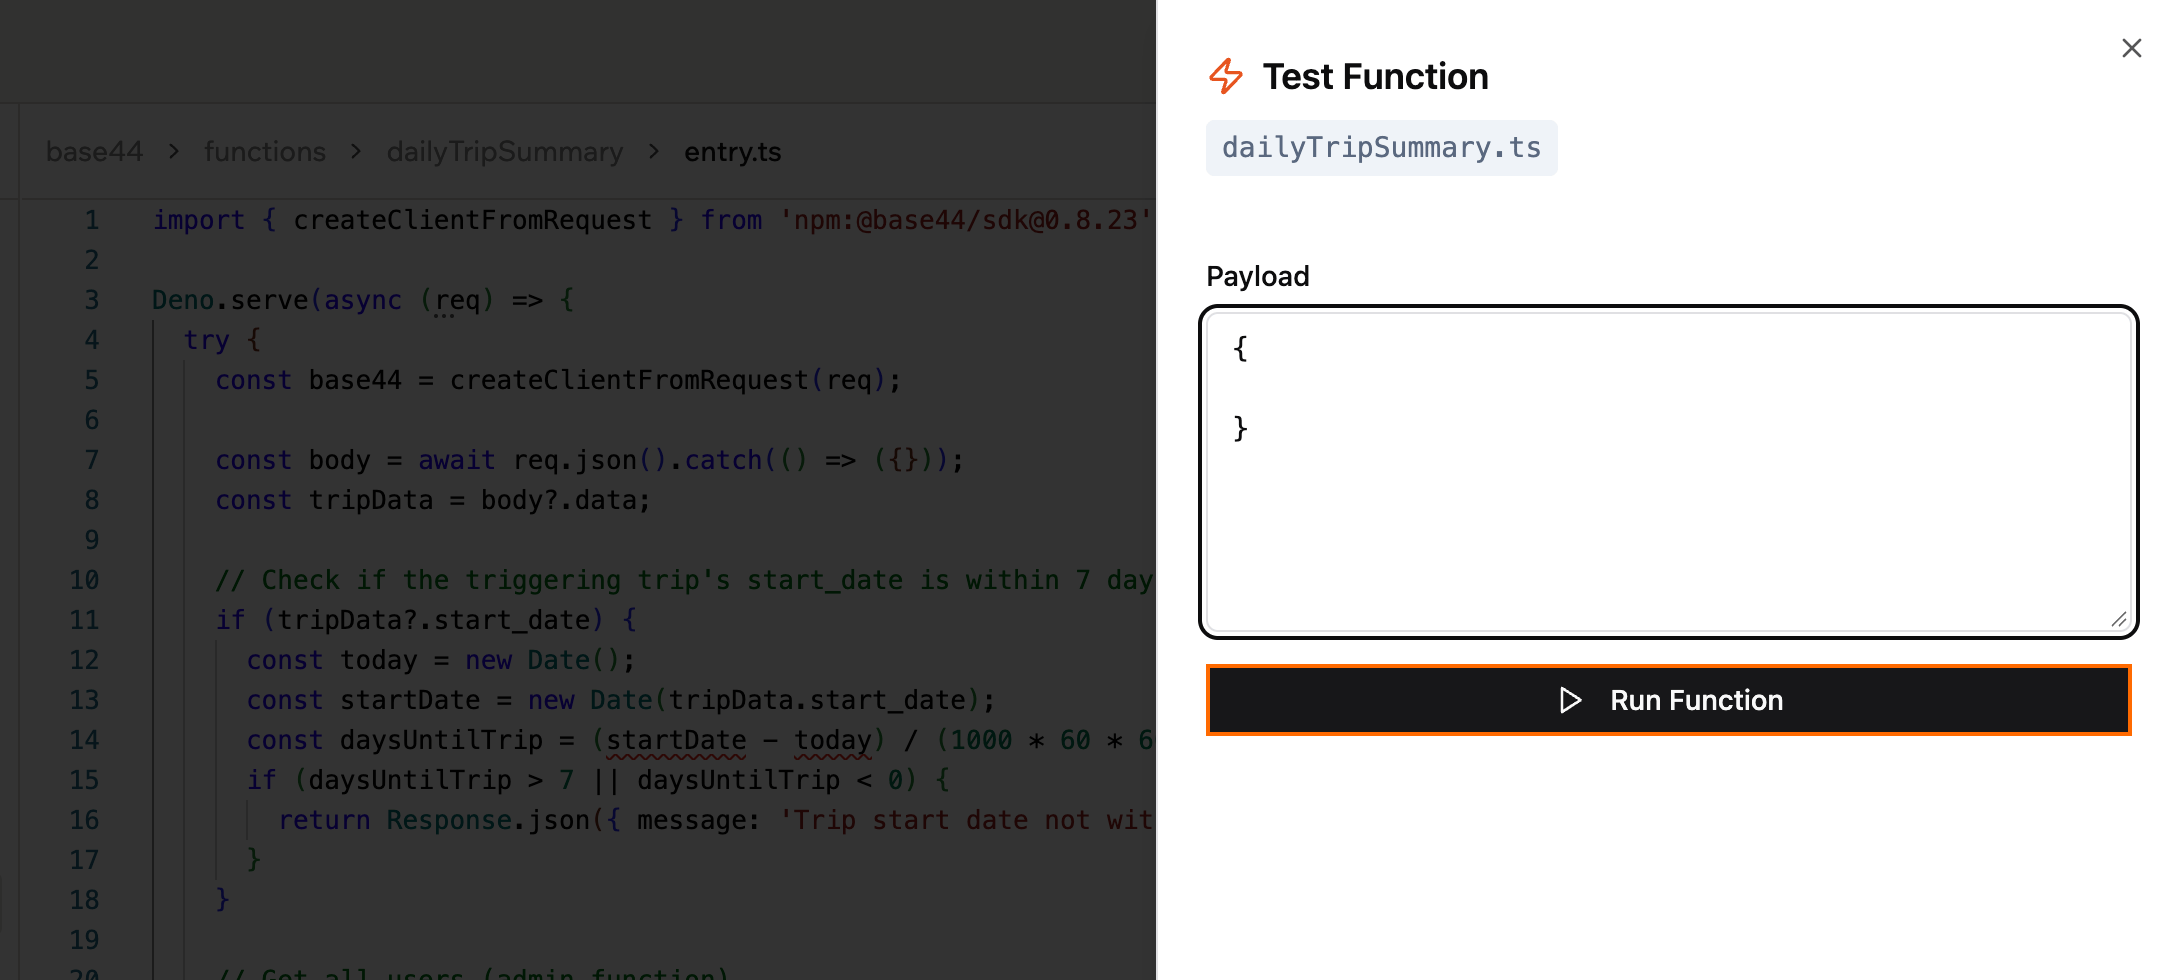Screen dimensions: 2180x980
Task: Click 'tripData?.start_date' on line 11
Action: pyautogui.click(x=434, y=620)
